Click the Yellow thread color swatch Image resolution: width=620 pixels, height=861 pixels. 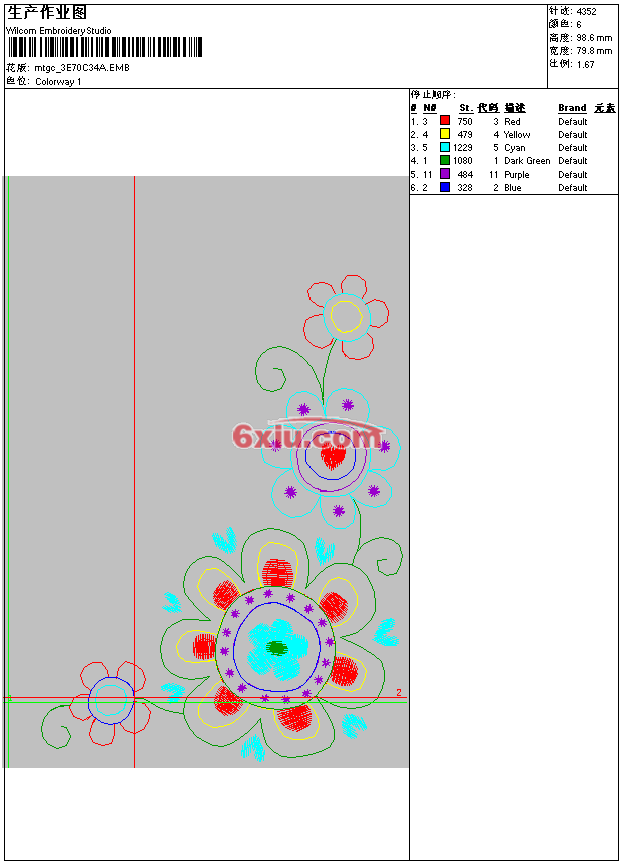click(445, 134)
